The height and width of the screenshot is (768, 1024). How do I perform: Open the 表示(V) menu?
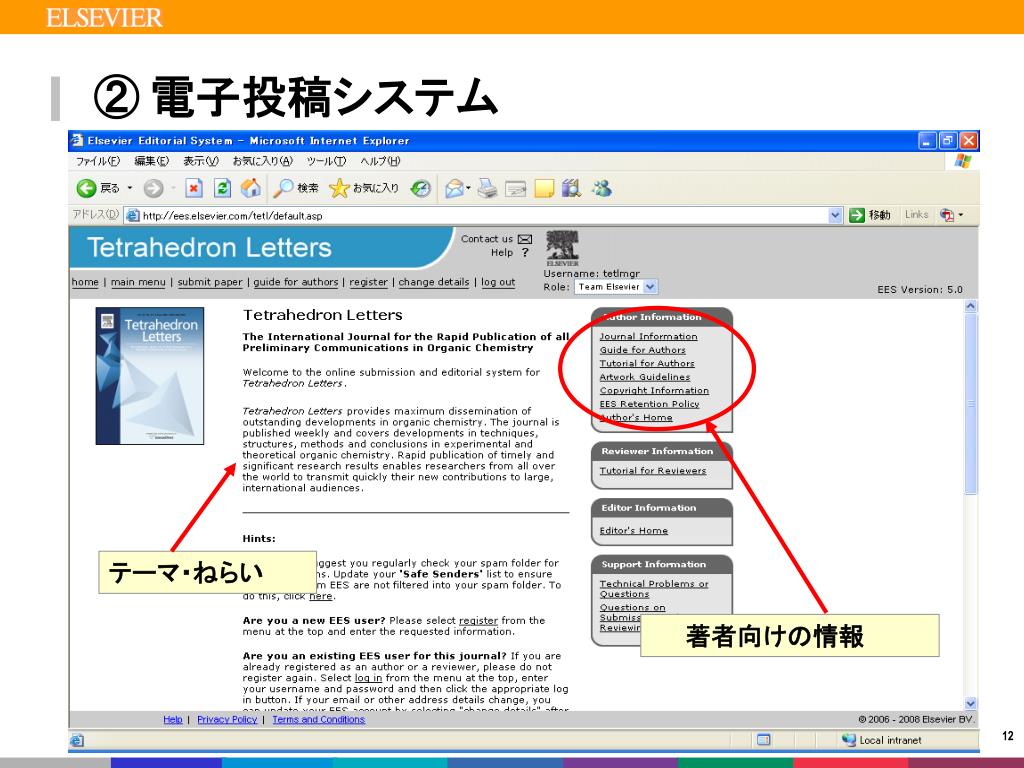(x=200, y=161)
